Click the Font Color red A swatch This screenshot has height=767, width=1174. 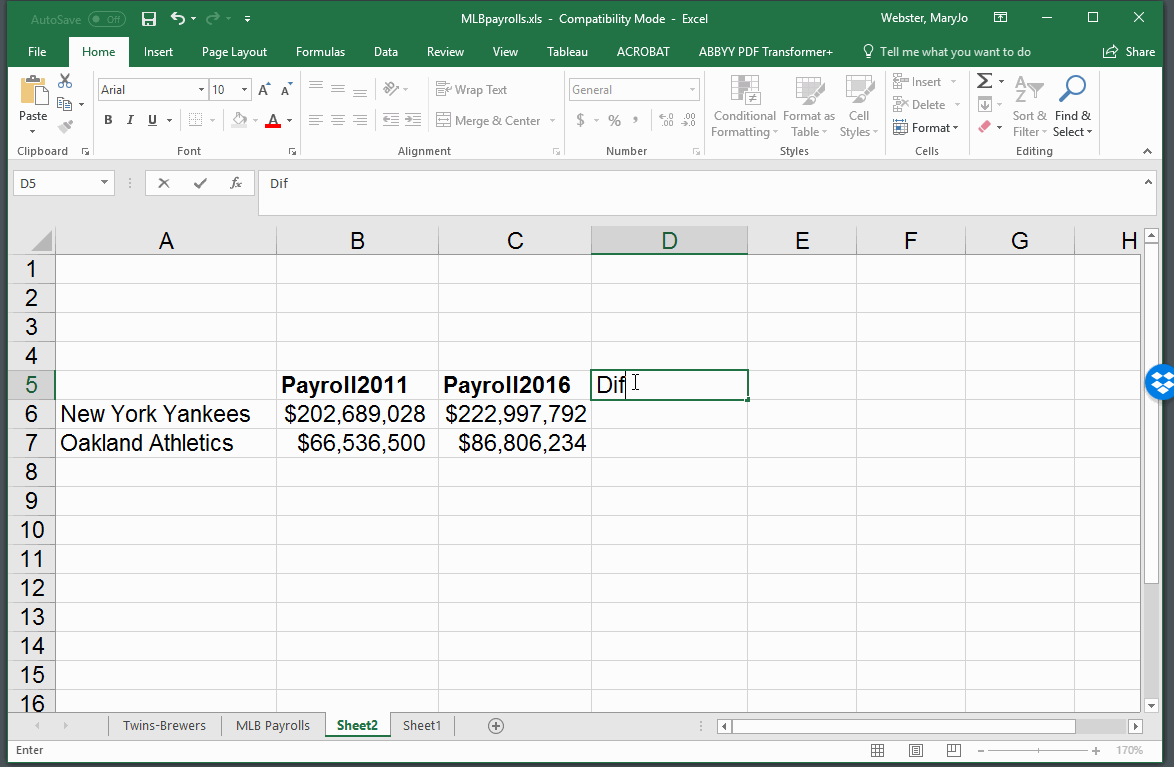point(273,120)
